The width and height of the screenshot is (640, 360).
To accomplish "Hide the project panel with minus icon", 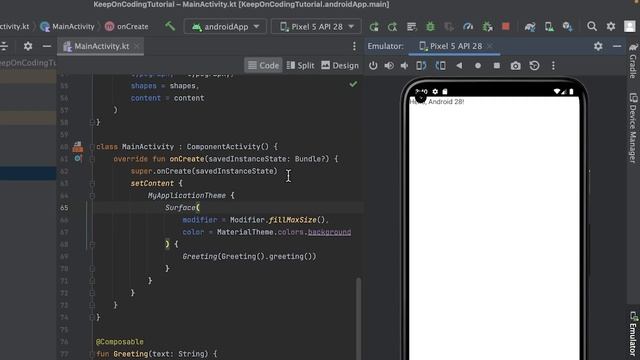I will (47, 46).
